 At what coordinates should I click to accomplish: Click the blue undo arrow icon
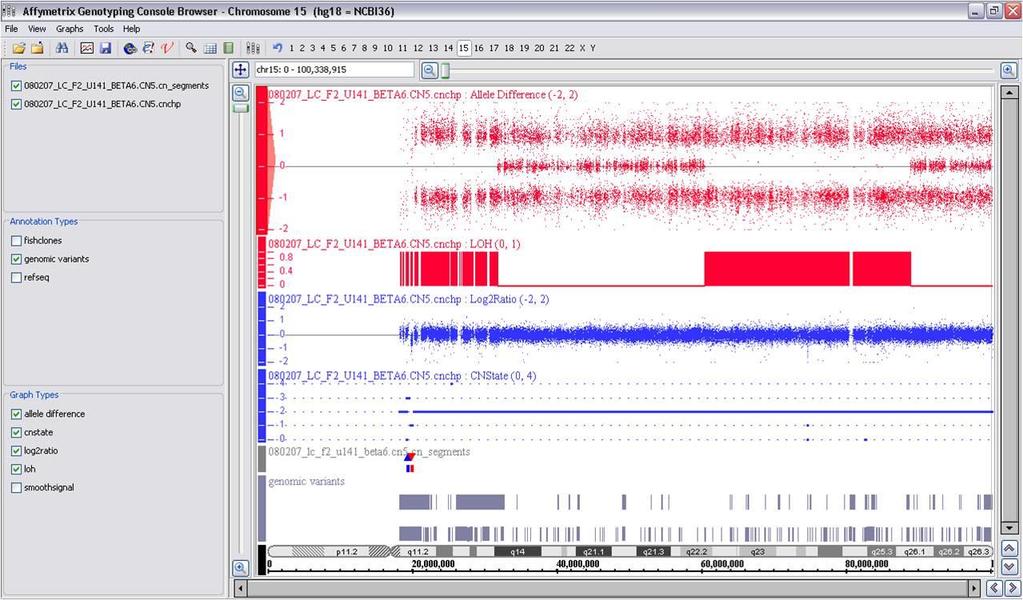click(277, 48)
